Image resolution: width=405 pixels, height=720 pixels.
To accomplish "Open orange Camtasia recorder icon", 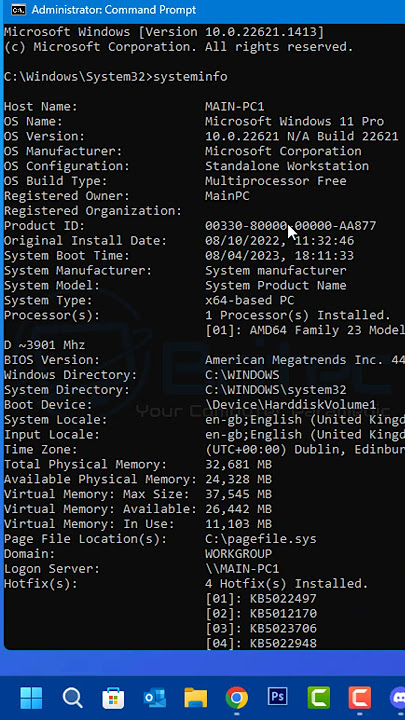I will pyautogui.click(x=360, y=698).
